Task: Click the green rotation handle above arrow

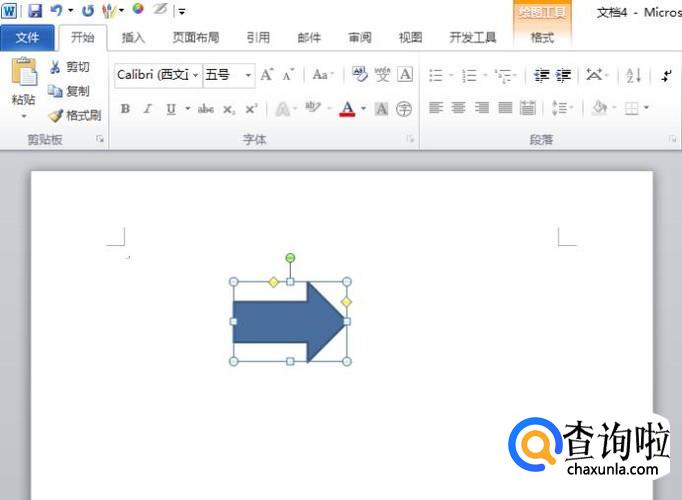Action: click(x=290, y=258)
